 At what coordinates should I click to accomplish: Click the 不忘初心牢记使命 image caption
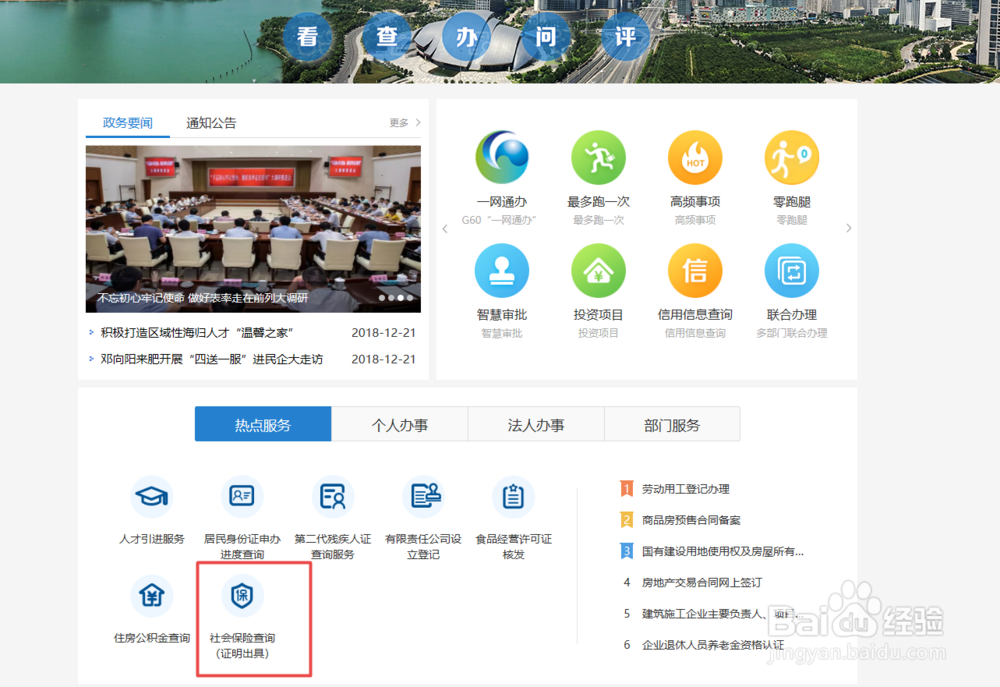[x=203, y=298]
